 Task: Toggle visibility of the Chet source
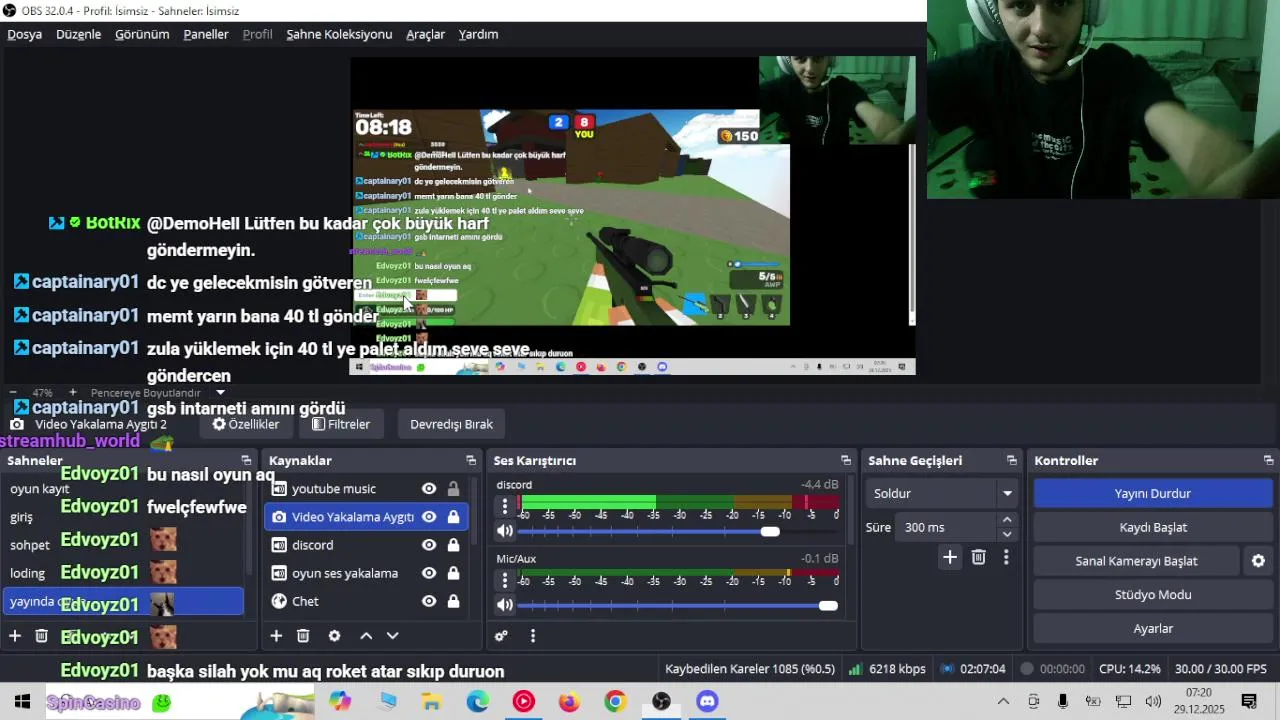coord(429,601)
